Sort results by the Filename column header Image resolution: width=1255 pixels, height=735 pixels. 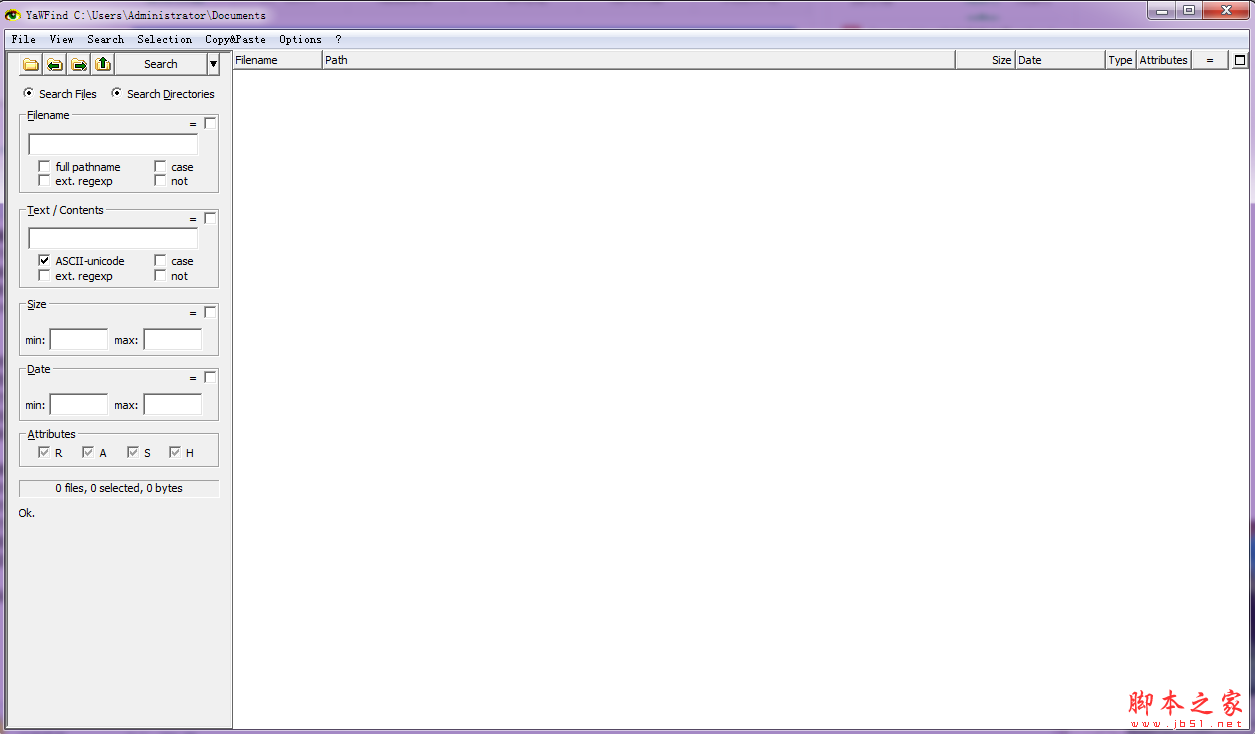277,60
